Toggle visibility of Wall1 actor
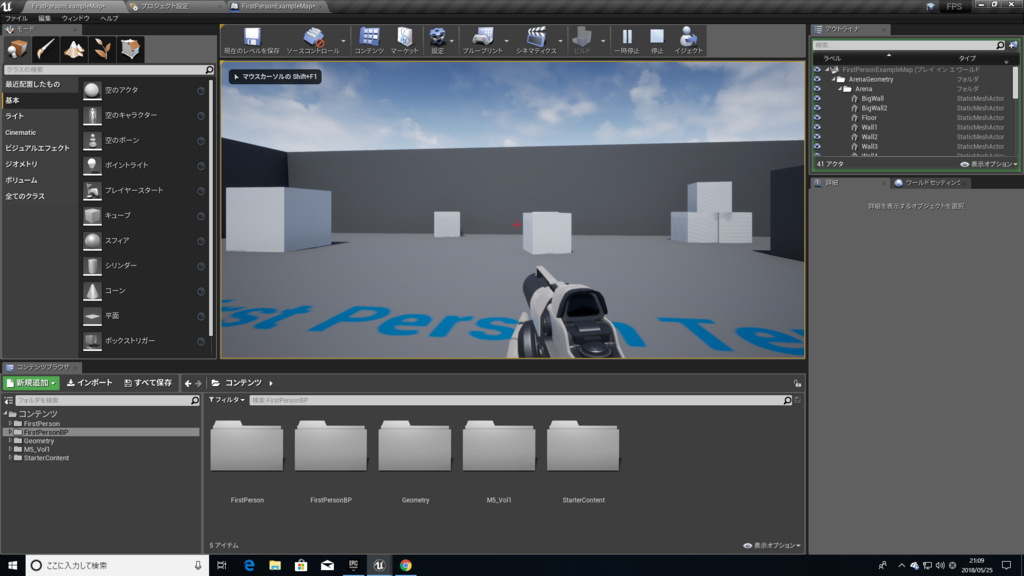This screenshot has width=1024, height=576. (817, 127)
